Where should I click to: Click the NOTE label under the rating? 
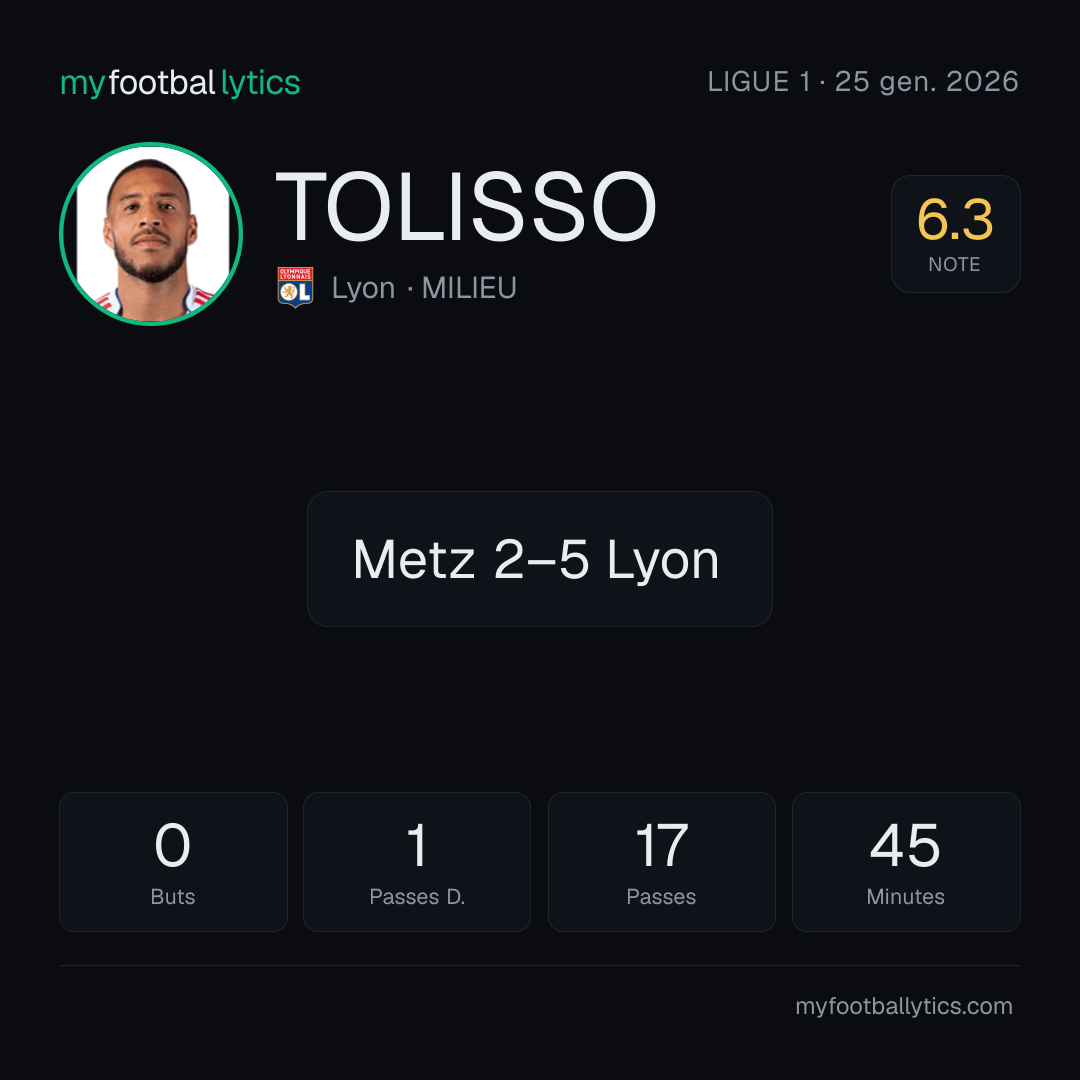click(955, 264)
